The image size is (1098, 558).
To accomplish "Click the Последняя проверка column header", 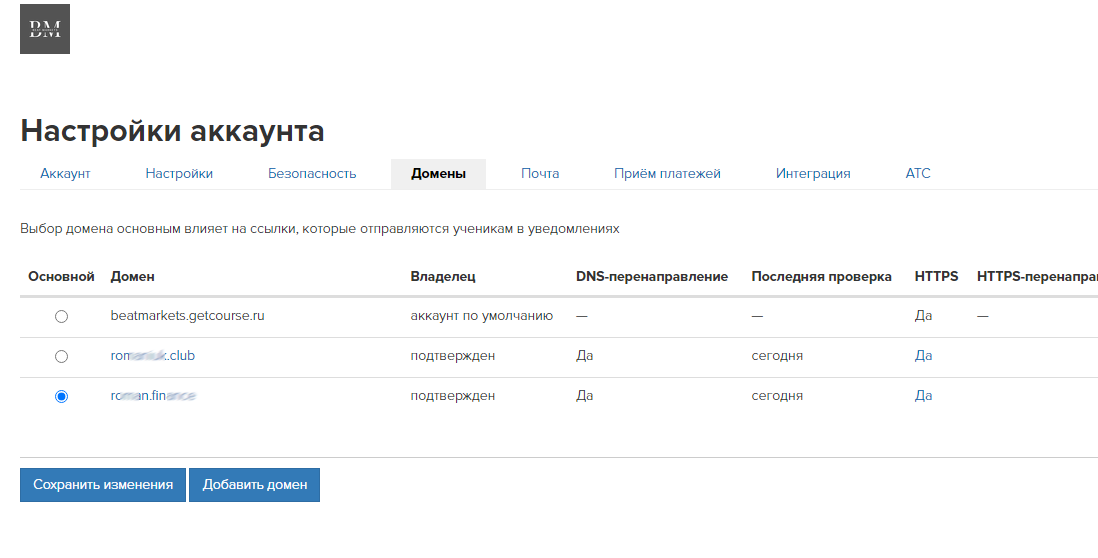I will (x=821, y=277).
